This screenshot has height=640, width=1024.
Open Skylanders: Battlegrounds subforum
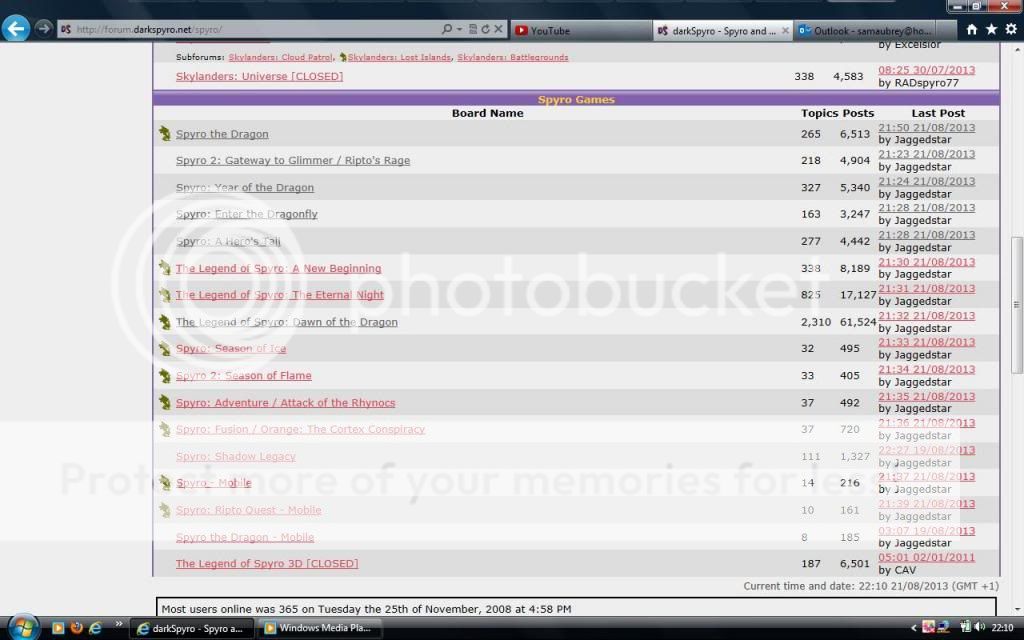[x=513, y=57]
